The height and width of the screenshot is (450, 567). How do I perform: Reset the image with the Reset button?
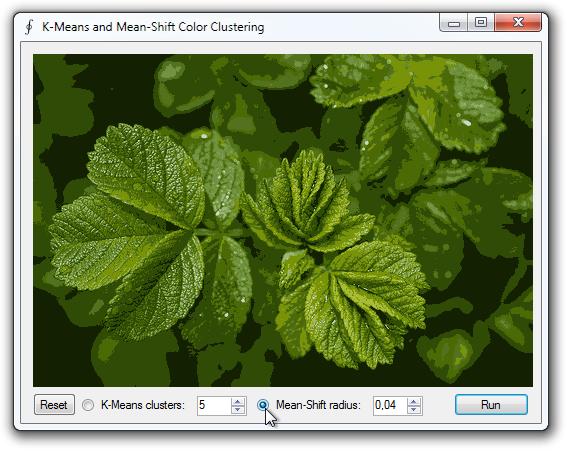point(54,405)
